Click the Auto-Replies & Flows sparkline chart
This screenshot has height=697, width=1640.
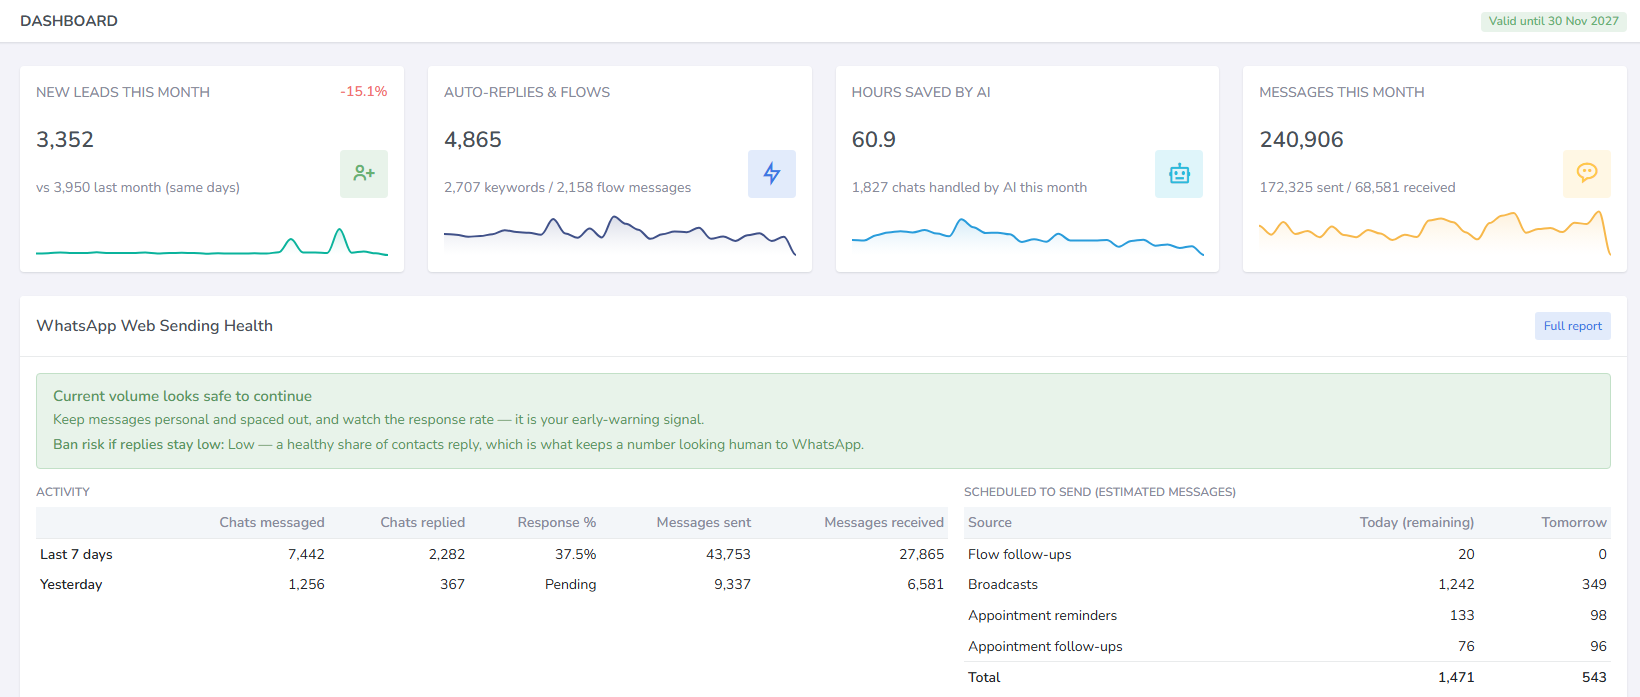click(x=620, y=236)
